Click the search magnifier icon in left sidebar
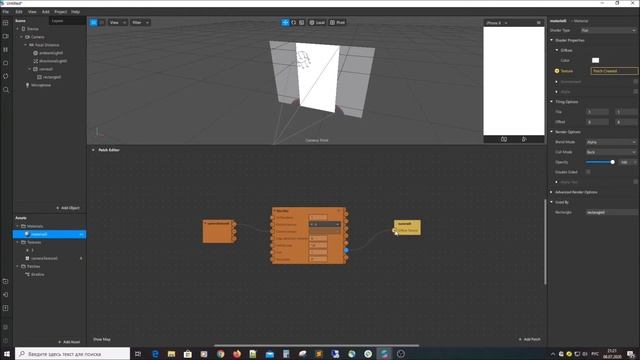This screenshot has height=360, width=640. pos(6,90)
